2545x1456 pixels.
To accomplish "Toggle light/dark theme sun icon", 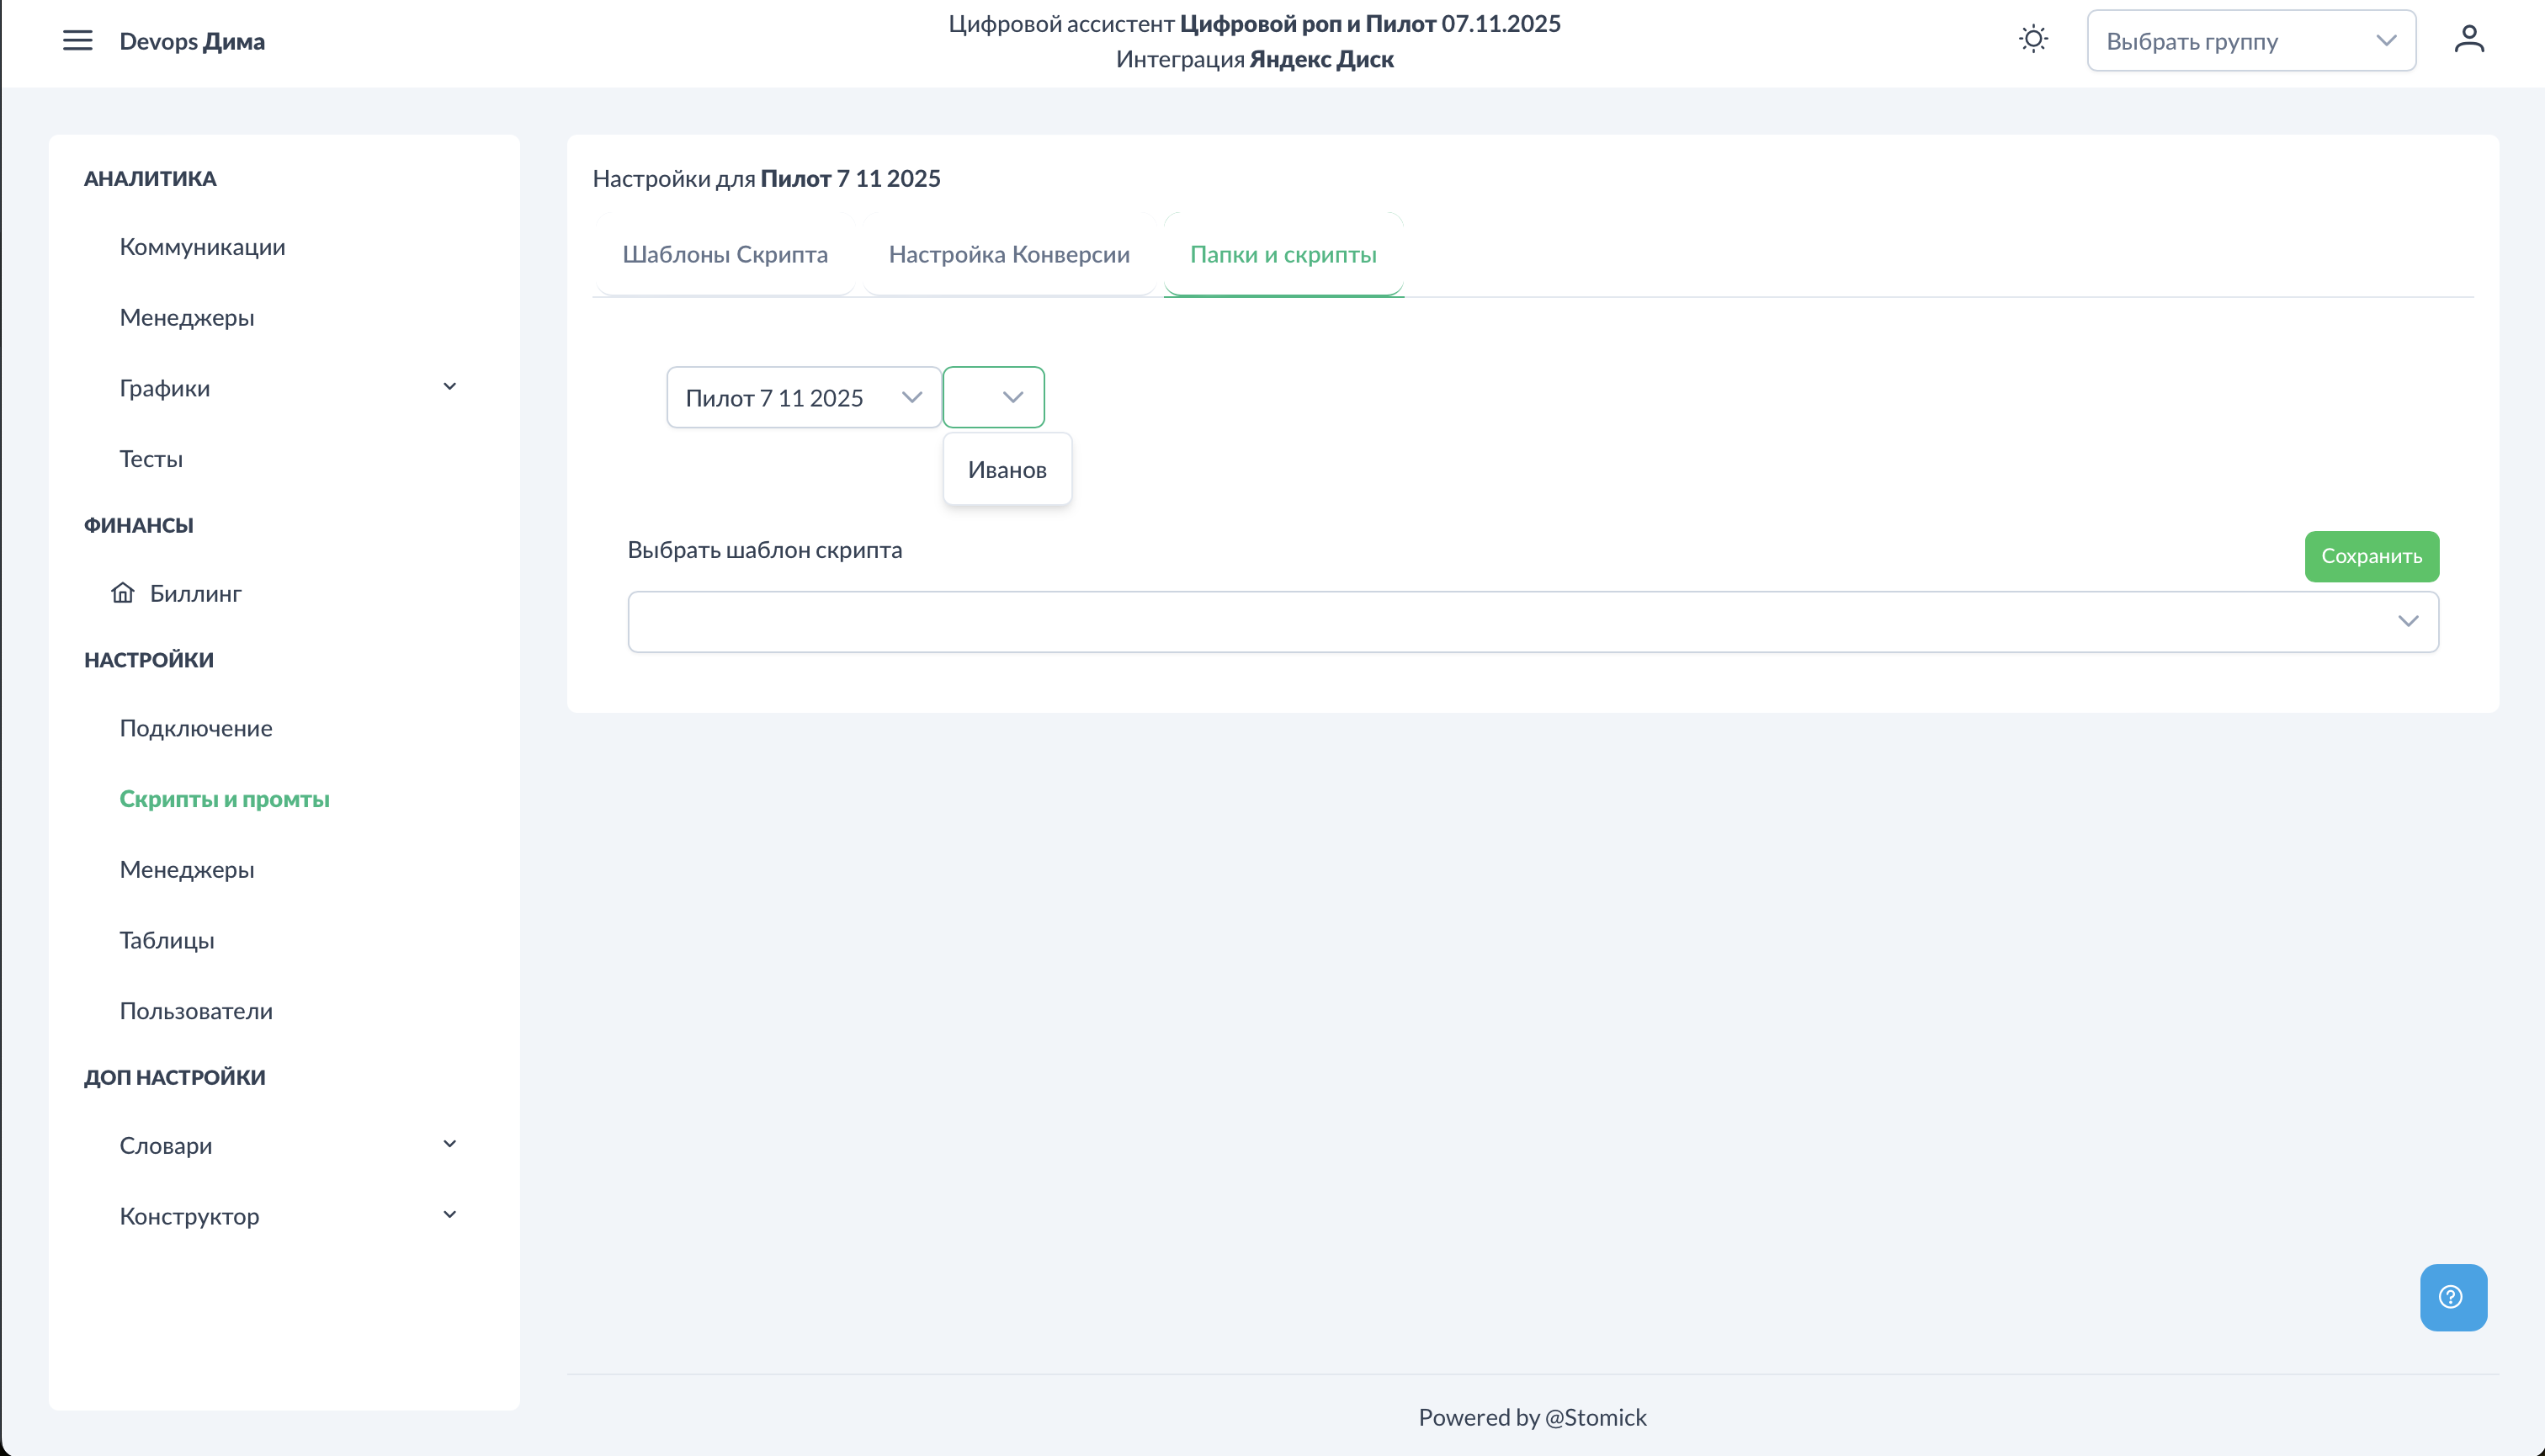I will point(2033,40).
